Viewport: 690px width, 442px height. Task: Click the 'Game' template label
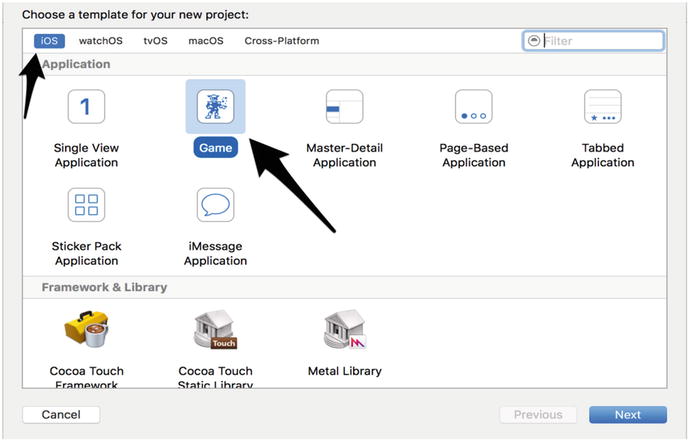coord(216,148)
